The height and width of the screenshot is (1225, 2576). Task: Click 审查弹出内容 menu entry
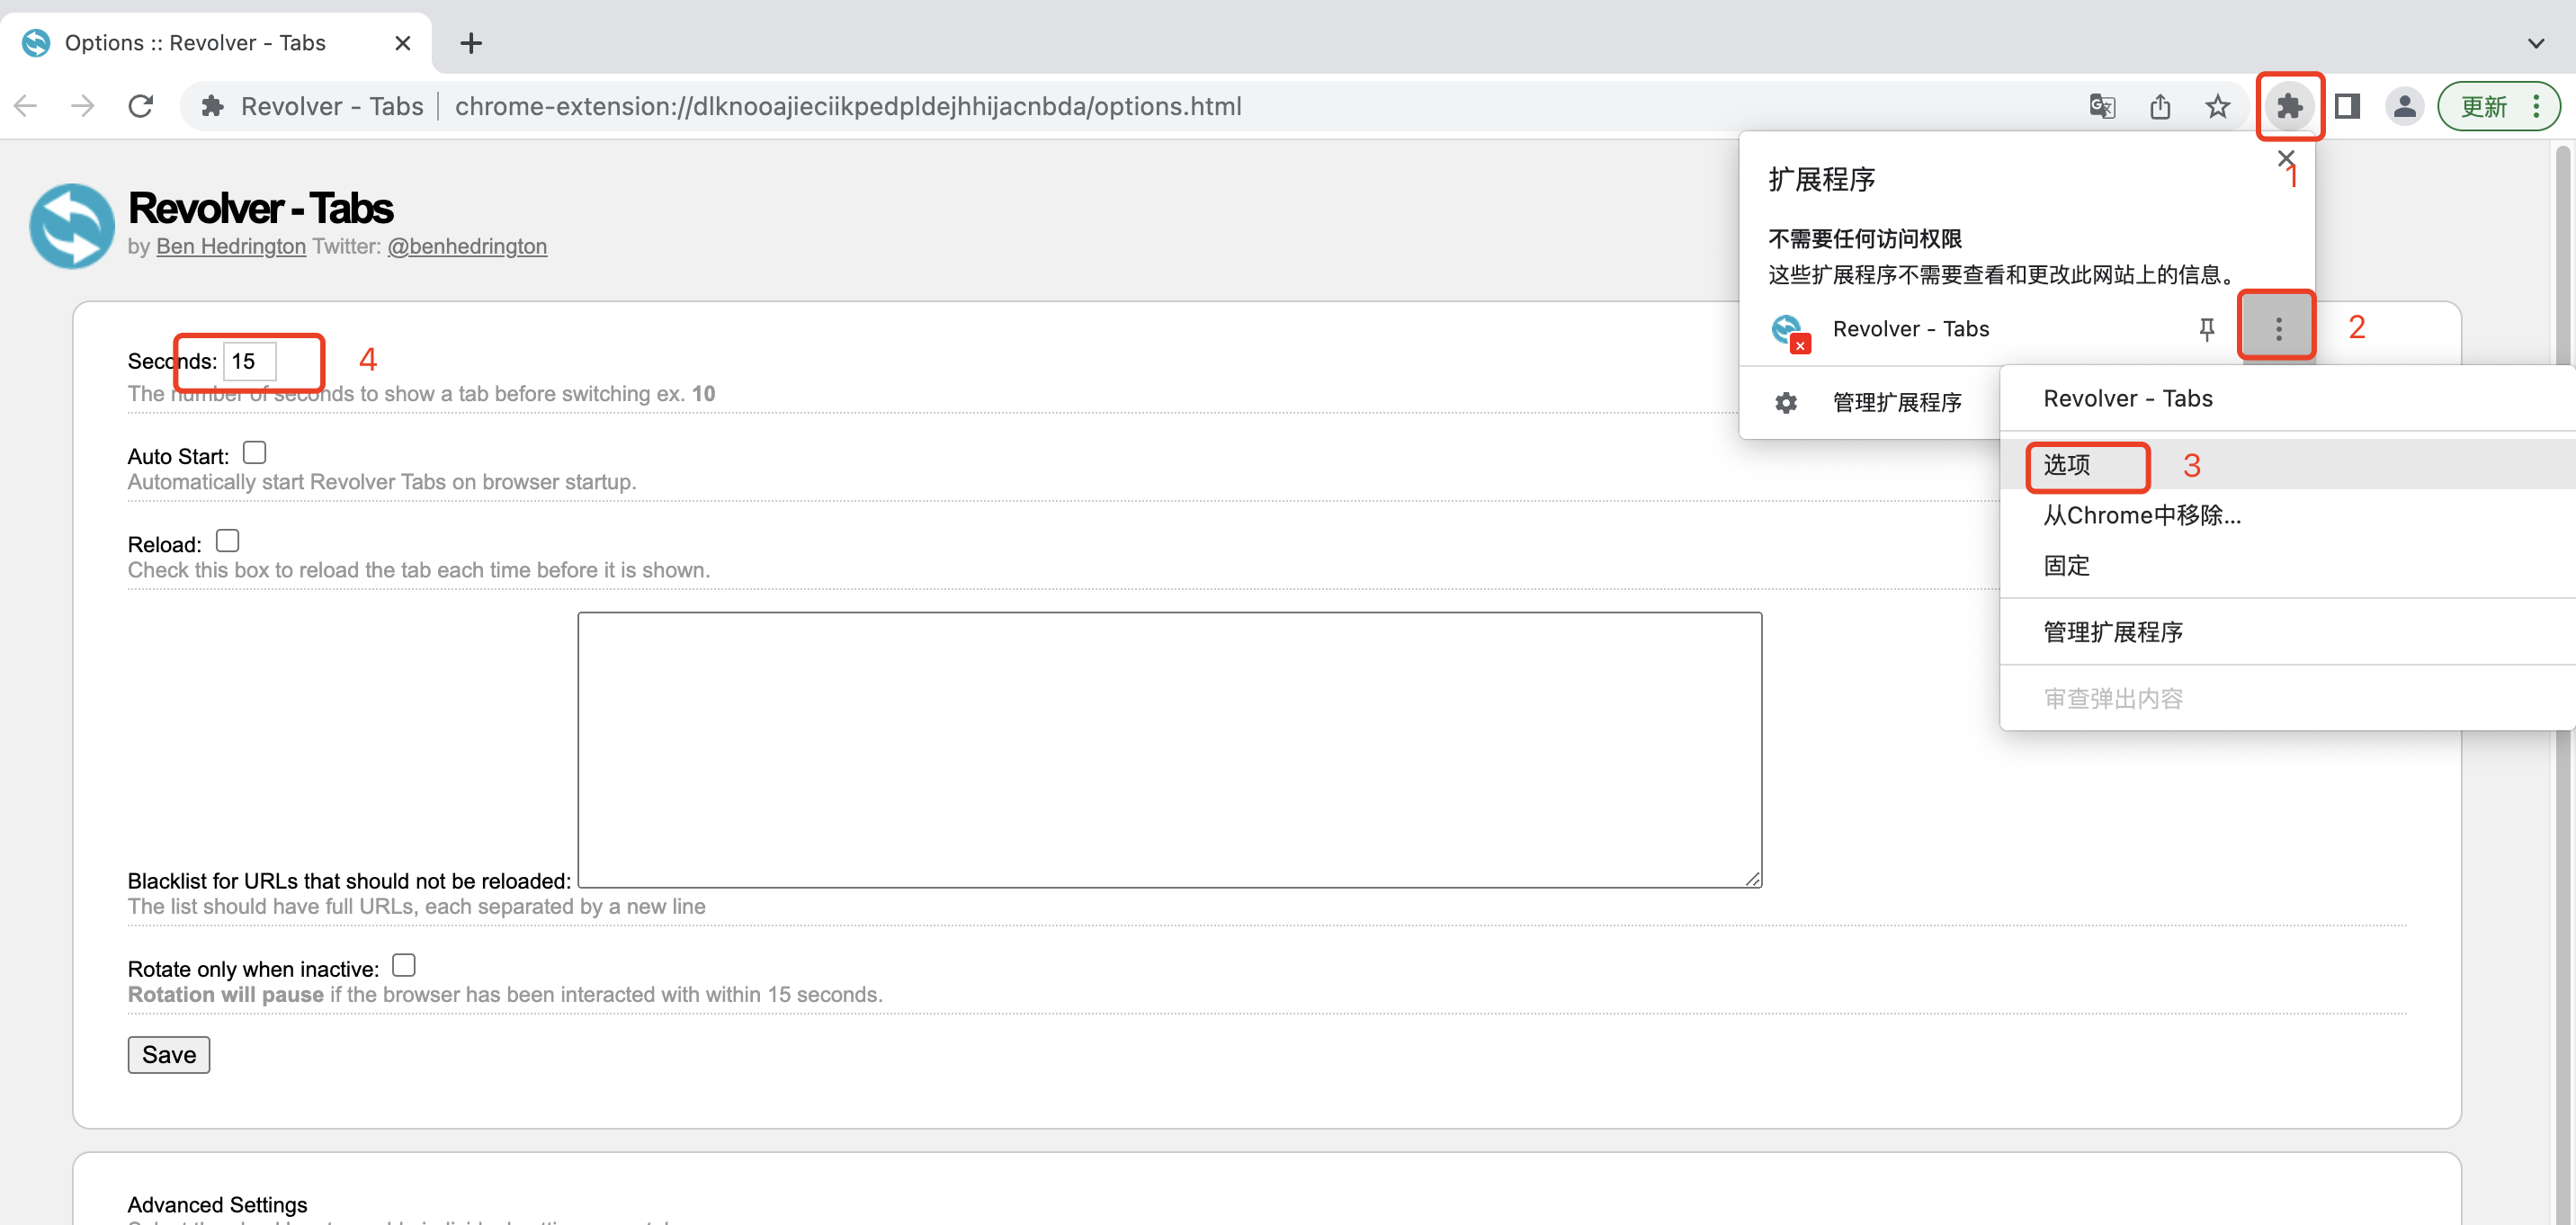pyautogui.click(x=2288, y=698)
